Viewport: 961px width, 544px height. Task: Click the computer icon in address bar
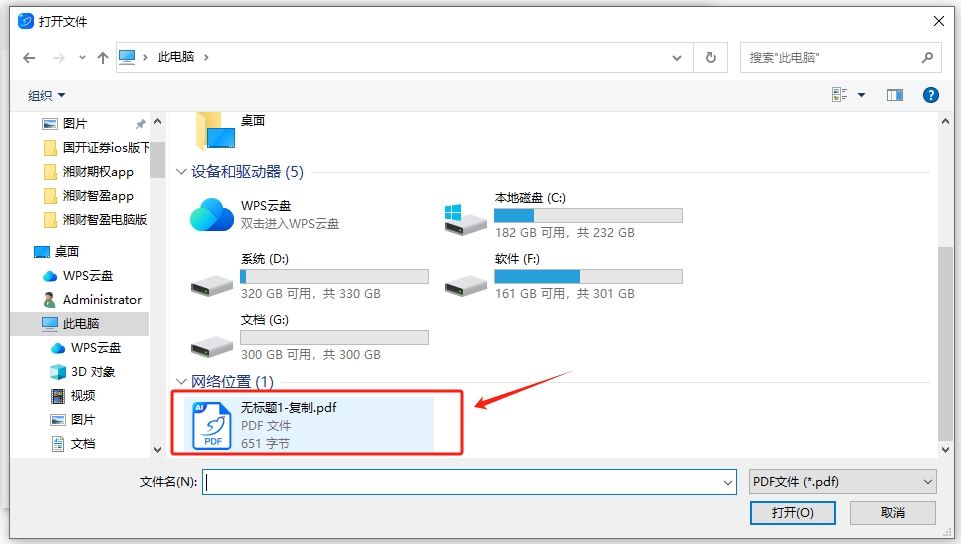127,57
